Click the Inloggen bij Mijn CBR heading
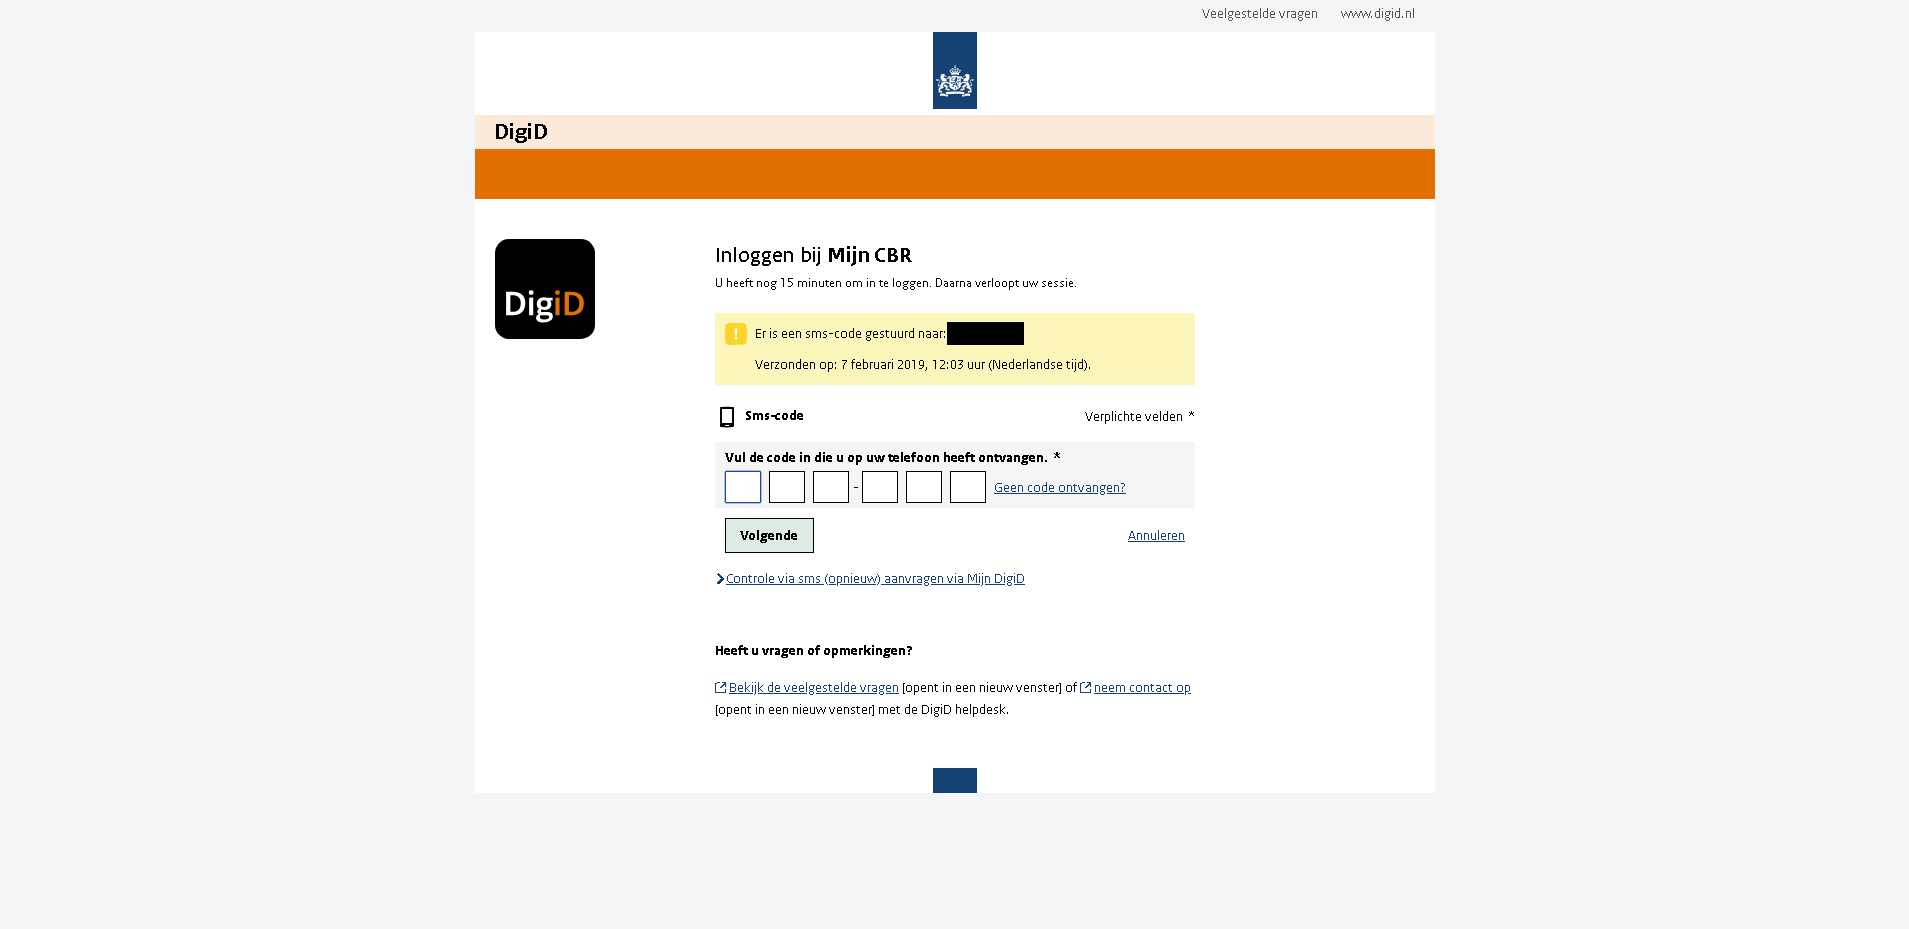1909x929 pixels. point(813,255)
